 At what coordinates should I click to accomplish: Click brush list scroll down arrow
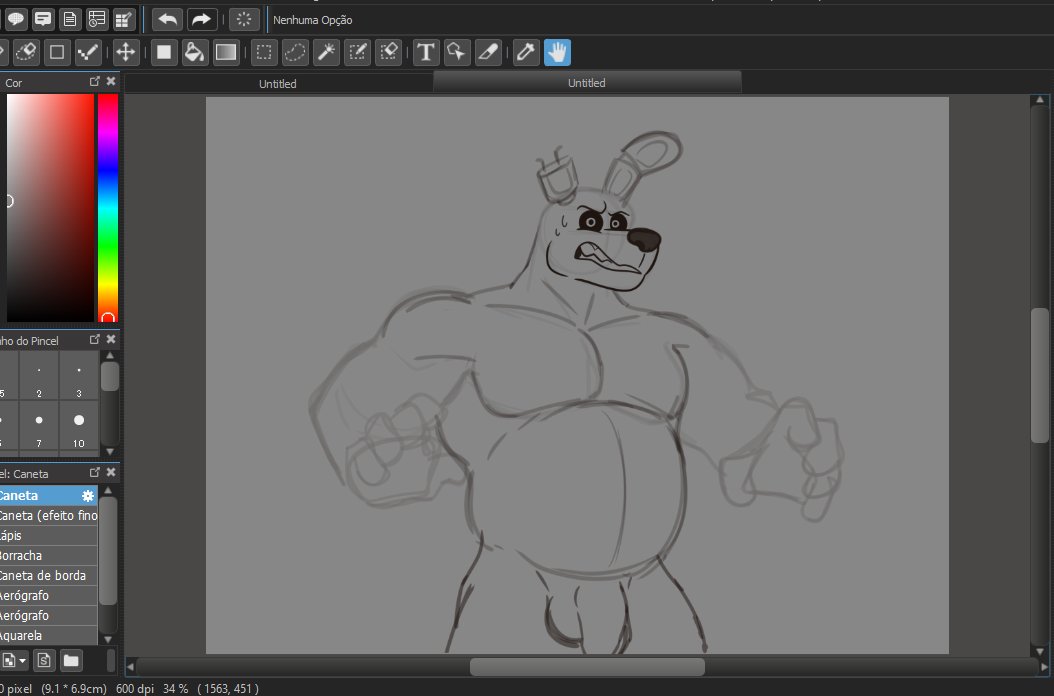(108, 640)
